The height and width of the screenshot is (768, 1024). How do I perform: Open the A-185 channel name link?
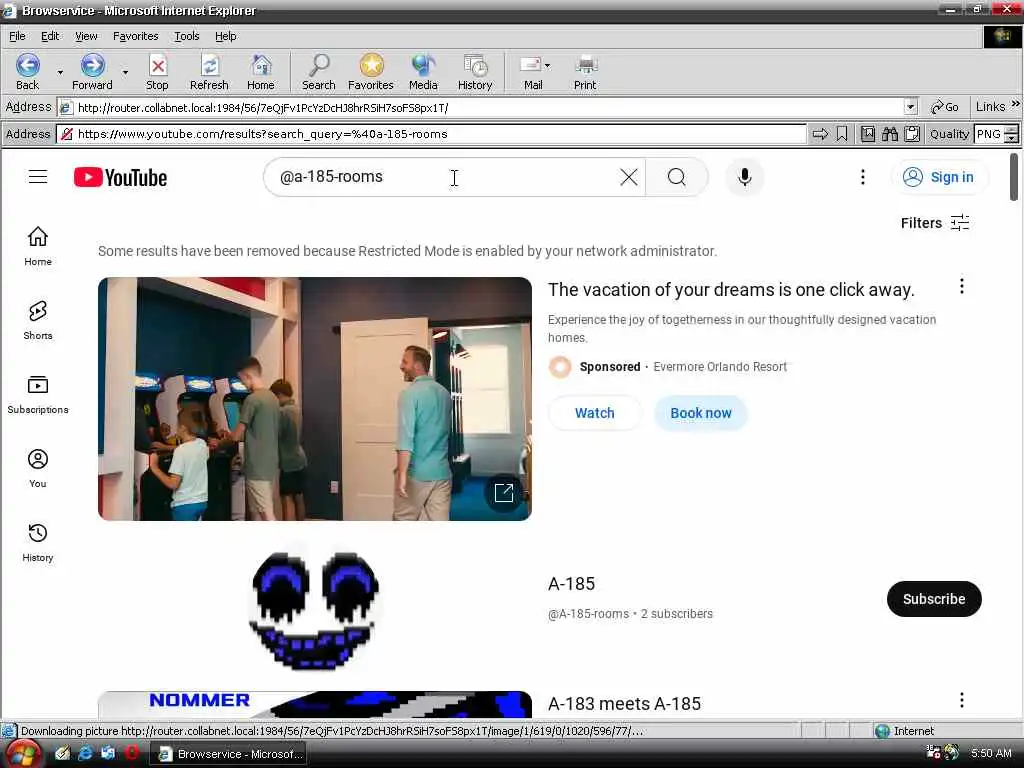[x=571, y=583]
